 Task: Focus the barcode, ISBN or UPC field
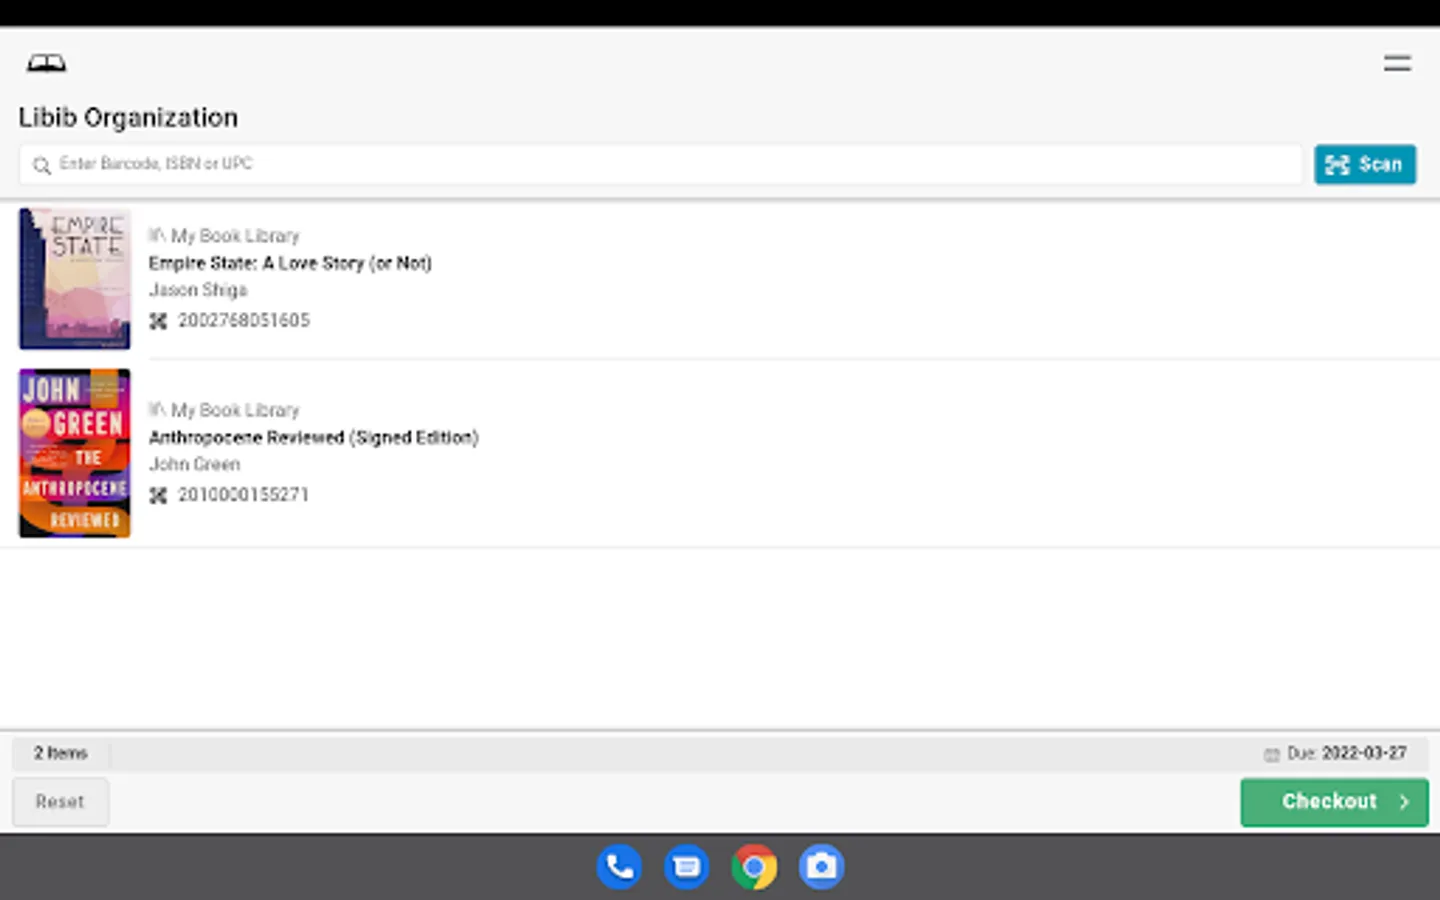pos(660,164)
